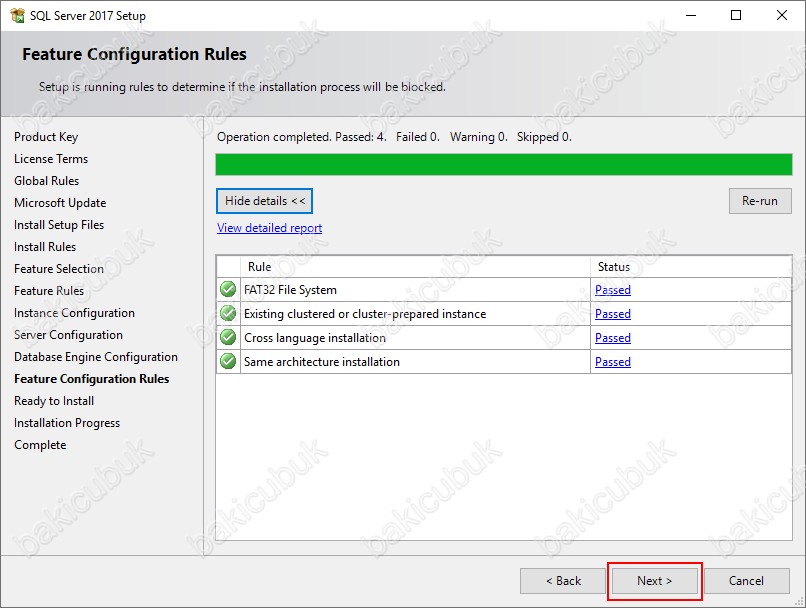Viewport: 806px width, 608px height.
Task: Select Install Setup Files step
Action: coord(59,225)
